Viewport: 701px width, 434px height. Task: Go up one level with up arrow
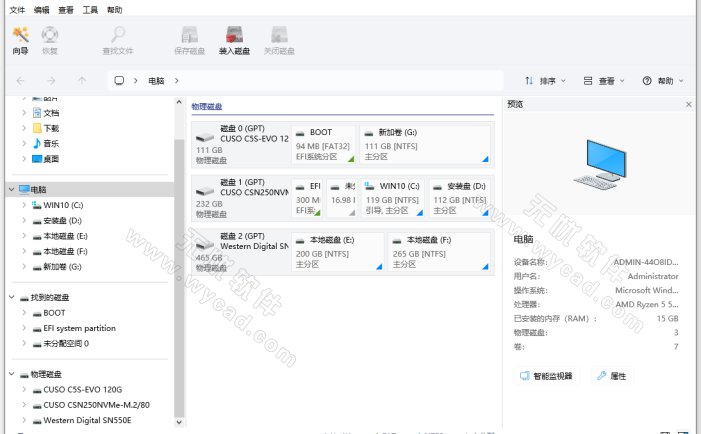(x=82, y=81)
